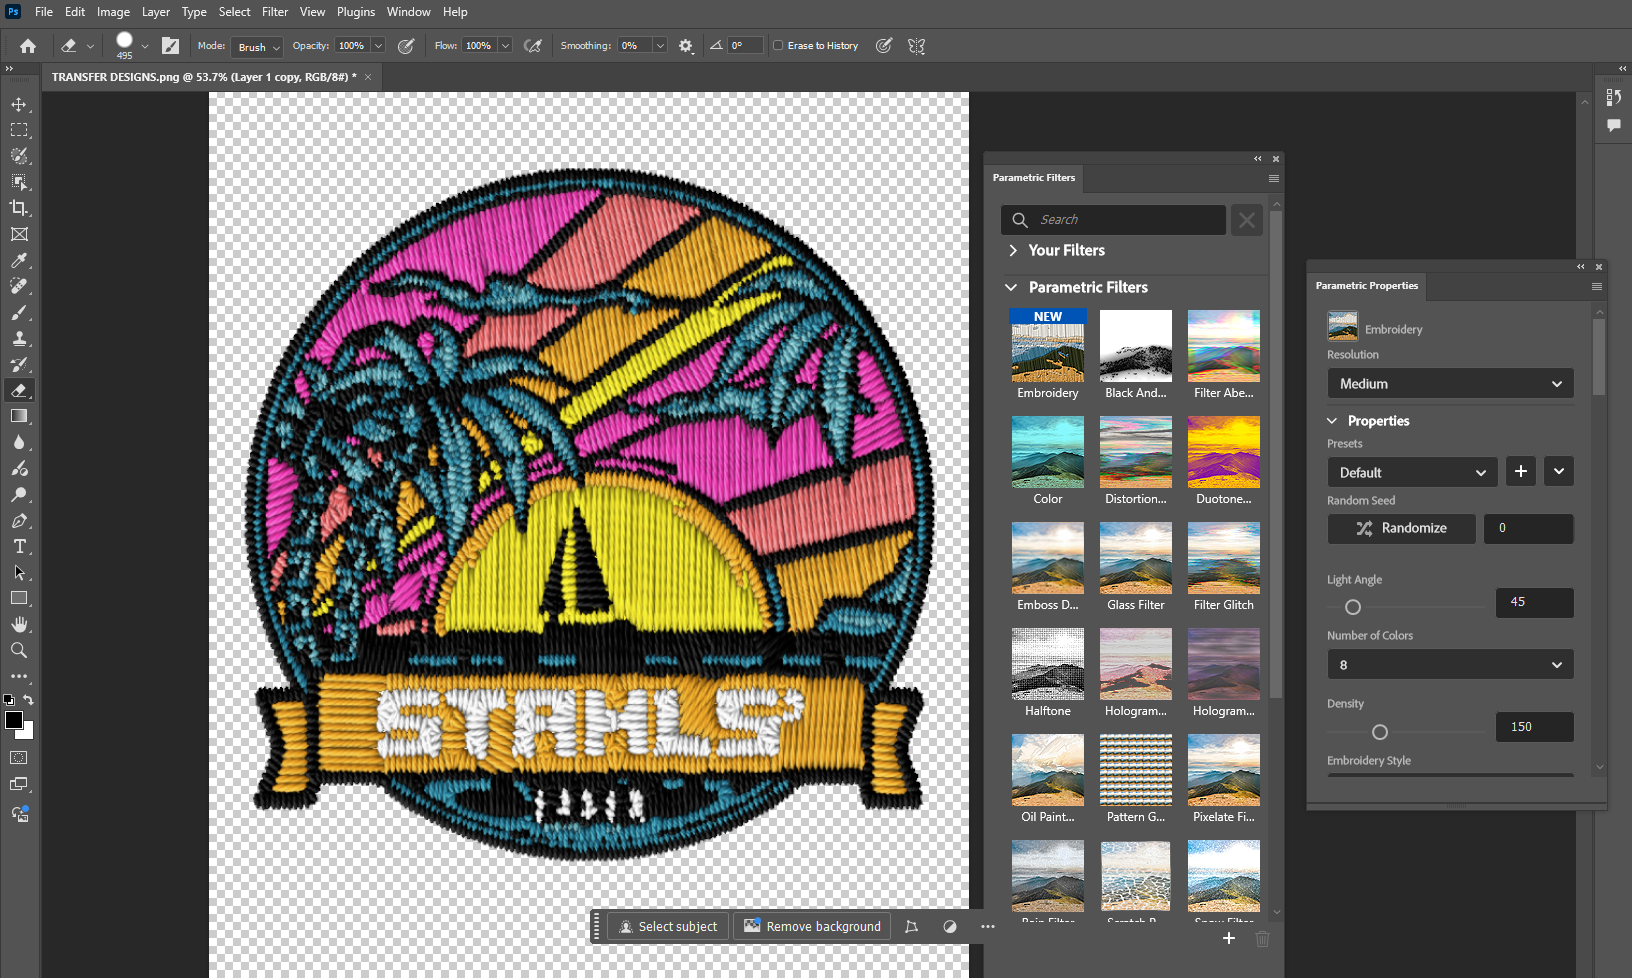This screenshot has width=1632, height=978.
Task: Open the File menu
Action: click(44, 12)
